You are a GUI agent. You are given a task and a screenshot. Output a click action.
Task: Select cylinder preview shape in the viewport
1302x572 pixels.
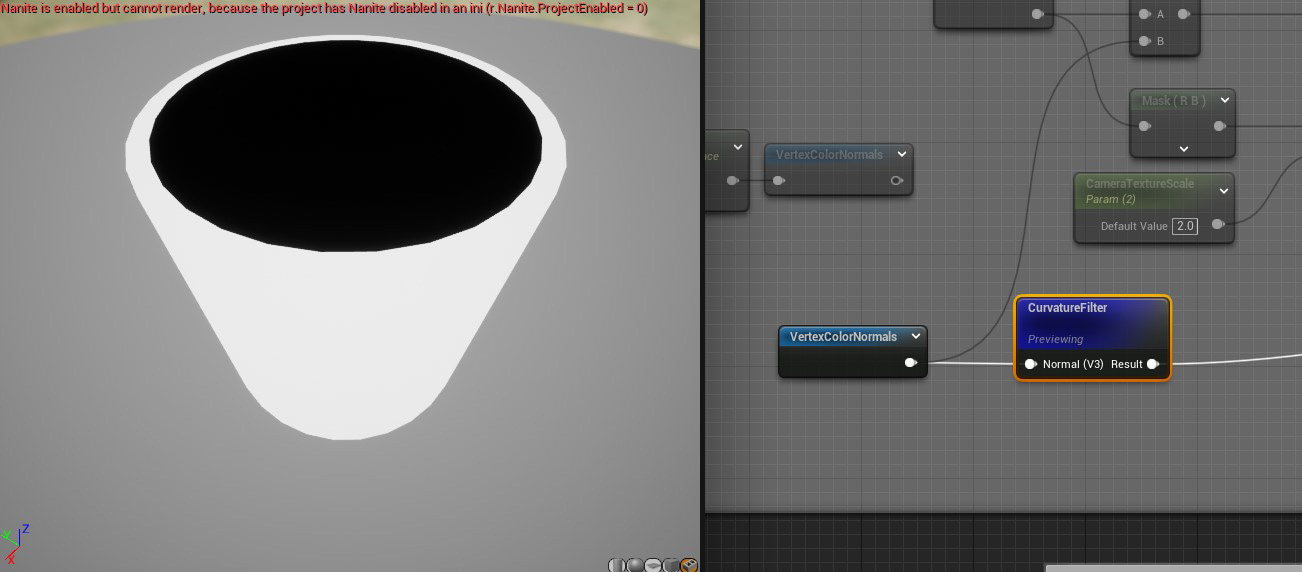(x=617, y=566)
